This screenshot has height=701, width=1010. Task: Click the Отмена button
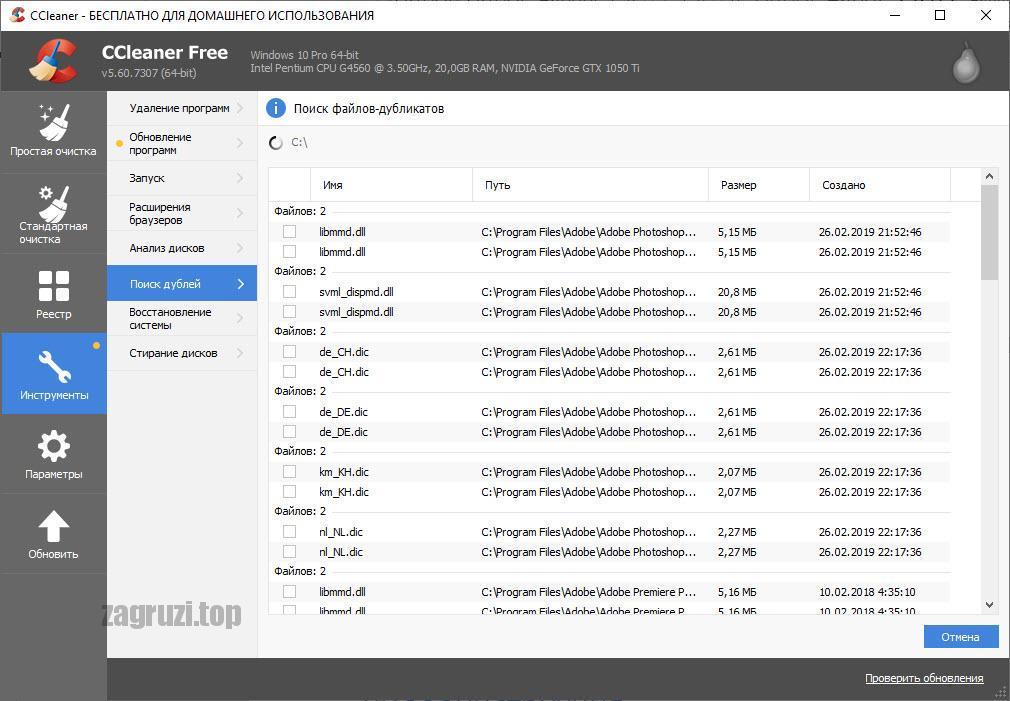coord(960,637)
